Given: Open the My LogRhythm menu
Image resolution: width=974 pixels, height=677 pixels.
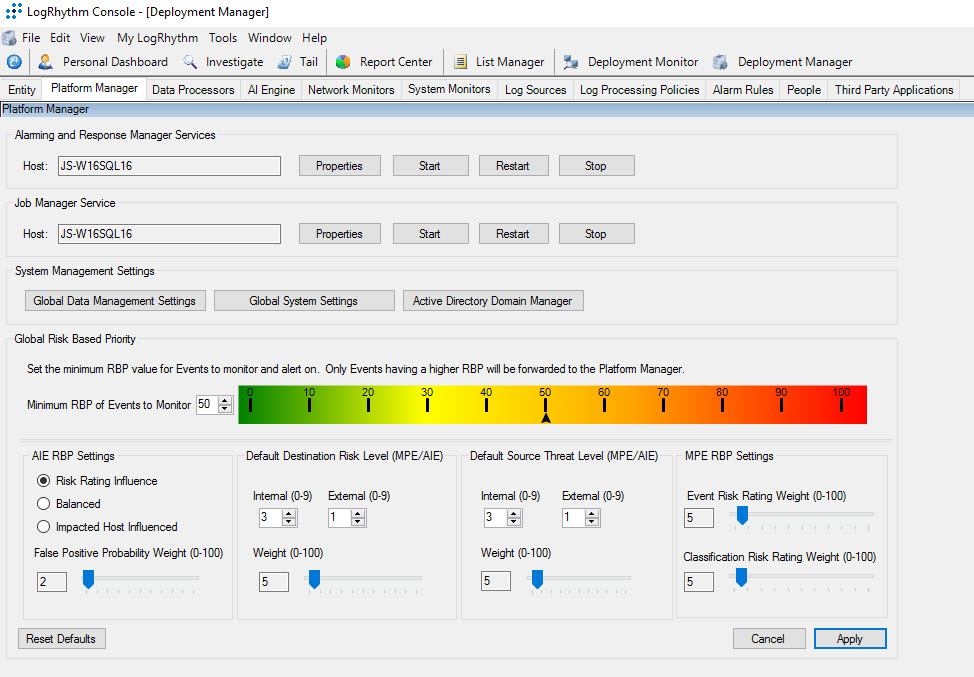Looking at the screenshot, I should [157, 38].
